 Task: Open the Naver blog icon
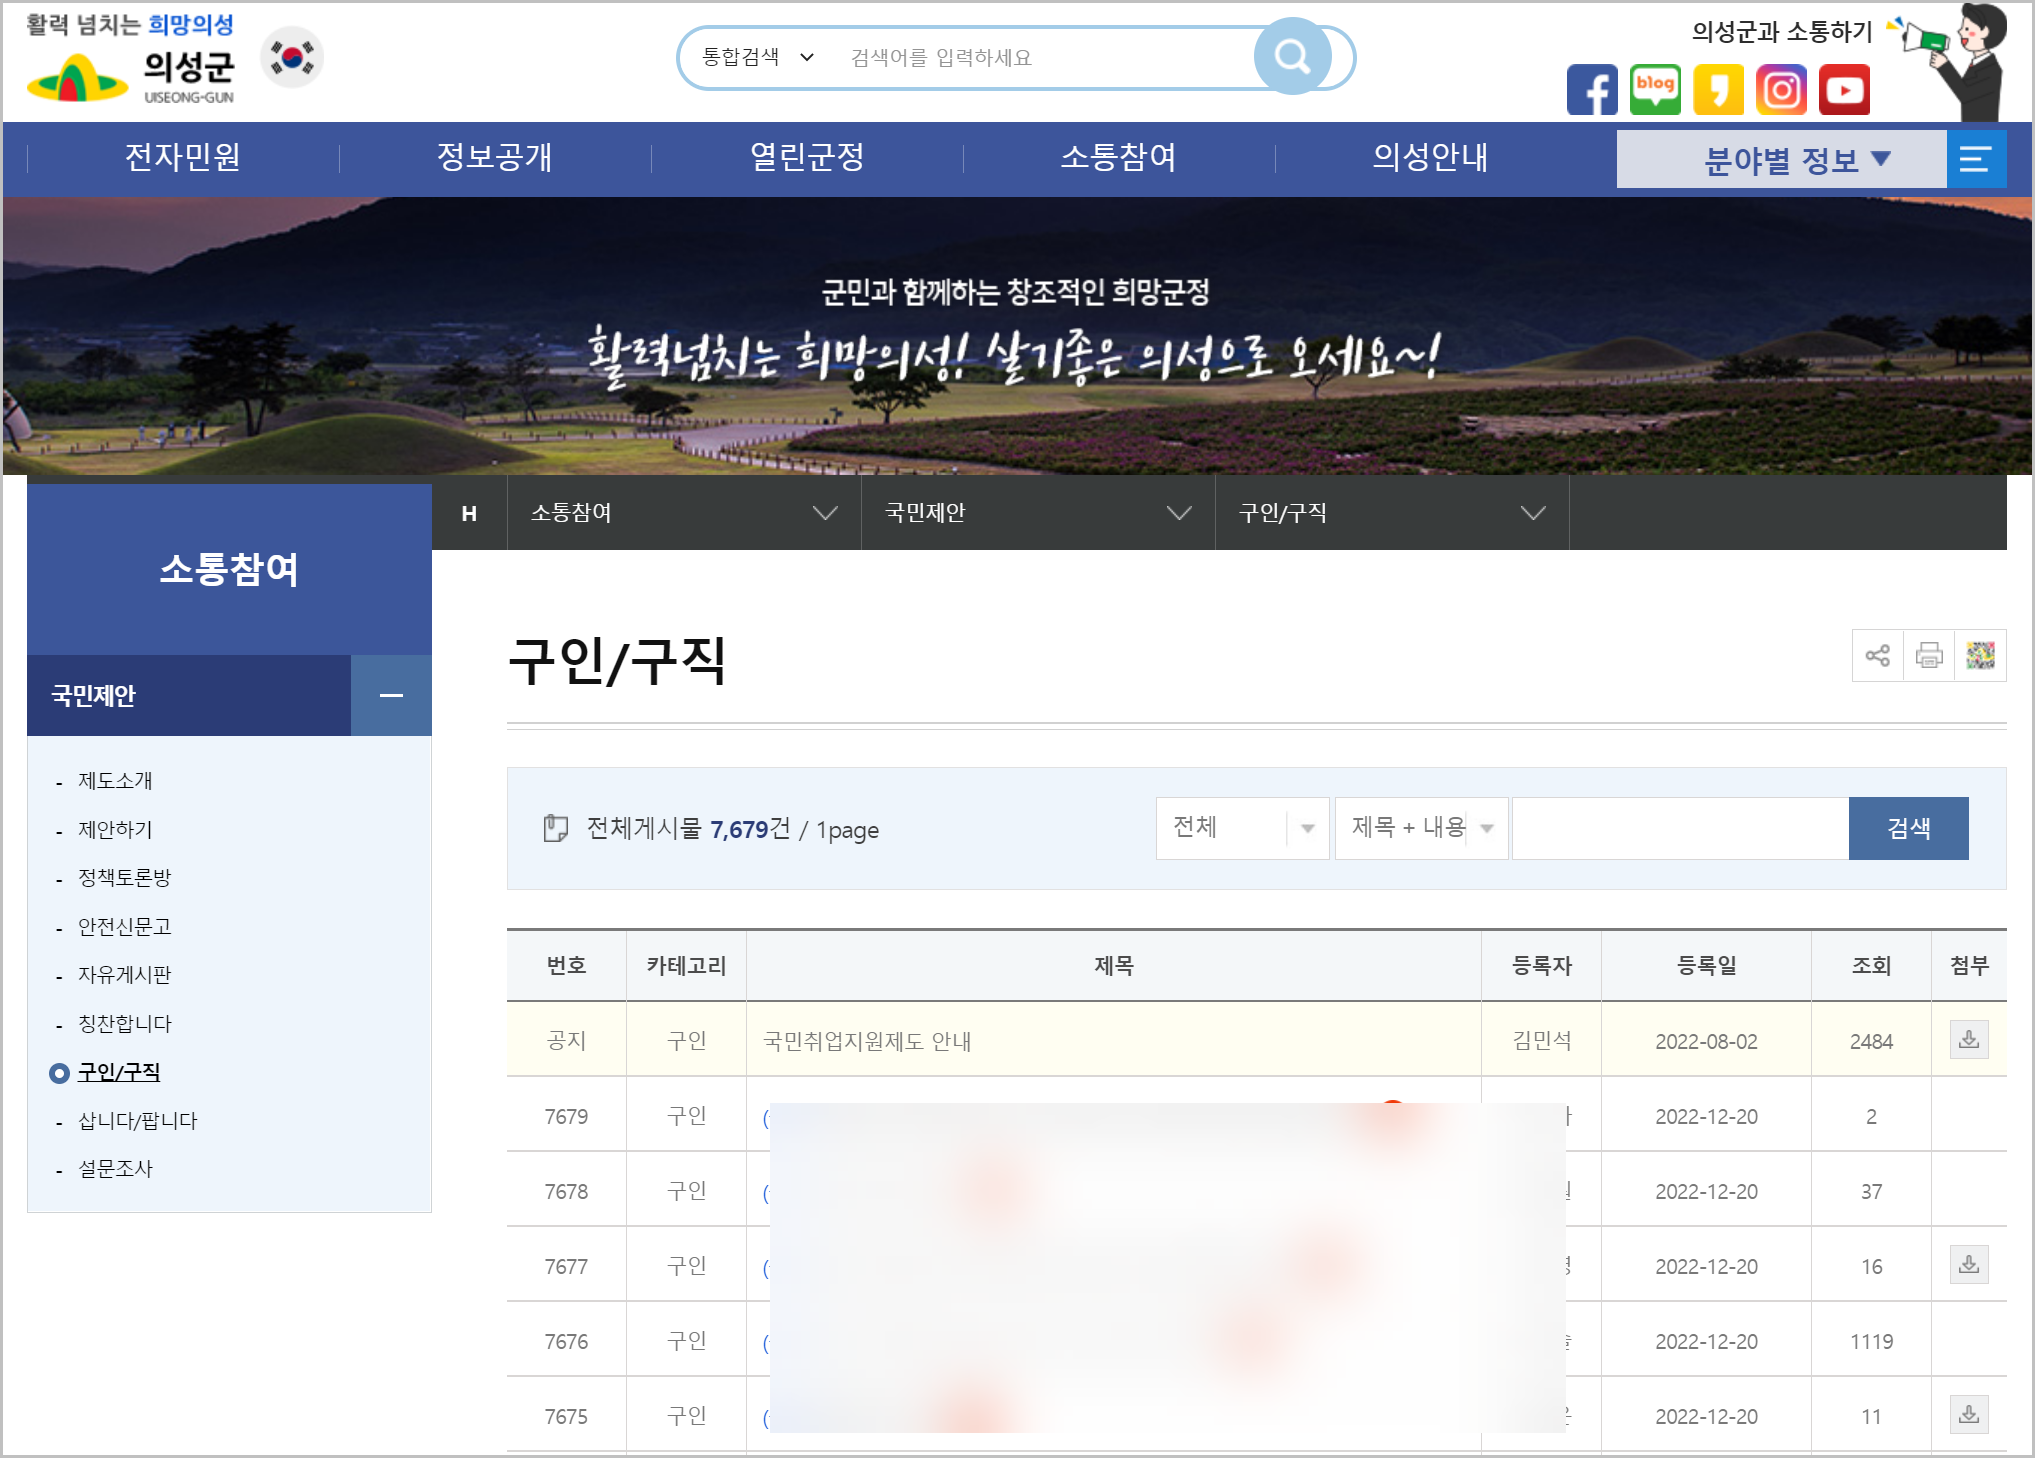pyautogui.click(x=1655, y=90)
